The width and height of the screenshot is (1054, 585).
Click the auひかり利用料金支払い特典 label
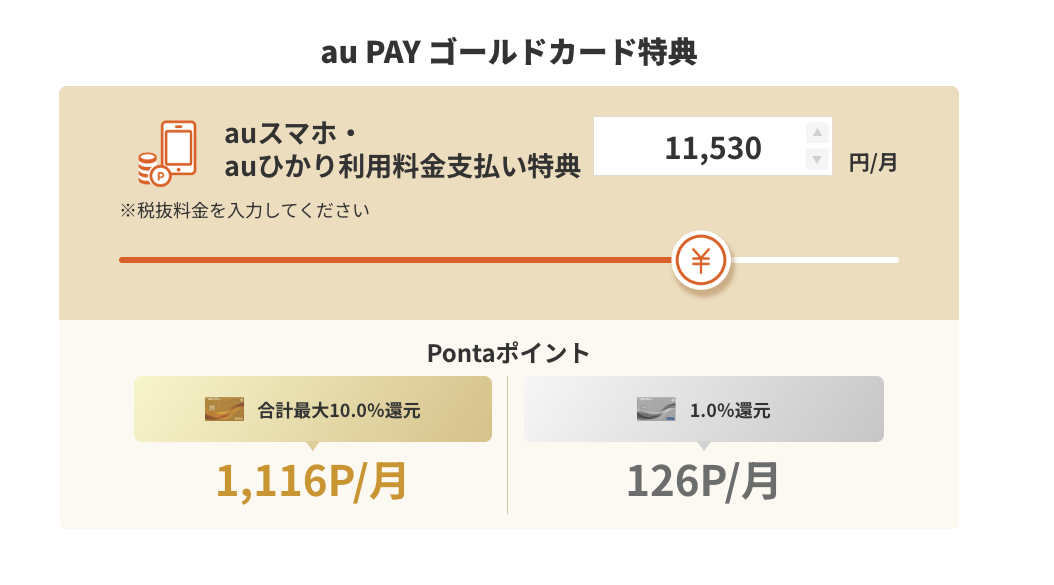pyautogui.click(x=402, y=166)
